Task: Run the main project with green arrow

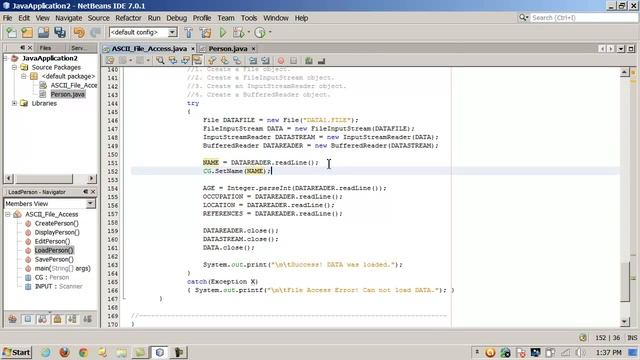Action: [x=222, y=33]
